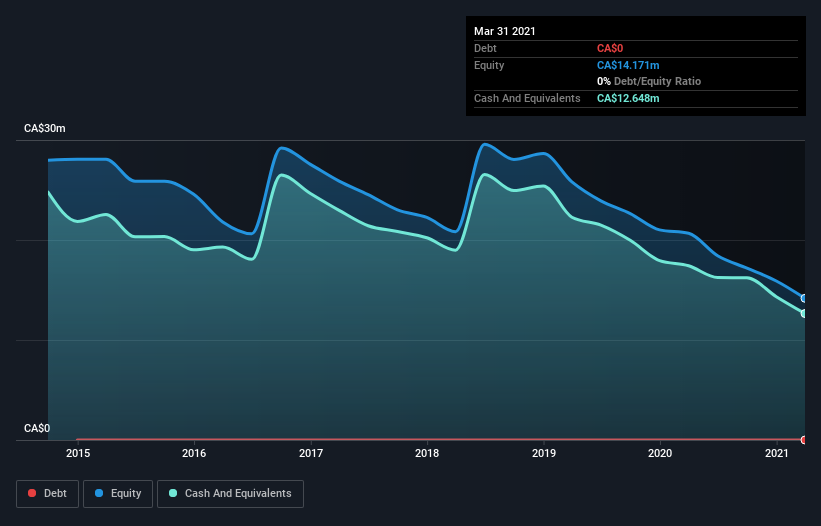Click Cash And Equivalents tooltip label
Image resolution: width=821 pixels, height=526 pixels.
point(527,98)
